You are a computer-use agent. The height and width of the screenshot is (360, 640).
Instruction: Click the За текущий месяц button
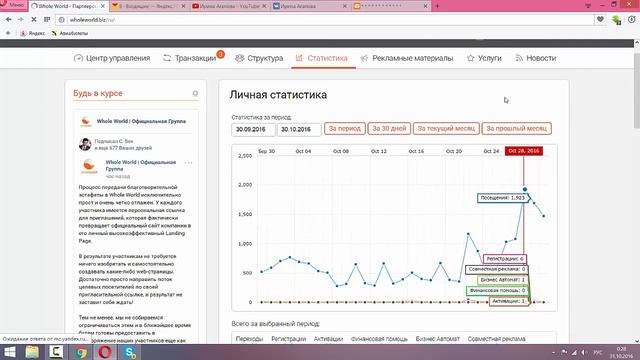446,129
